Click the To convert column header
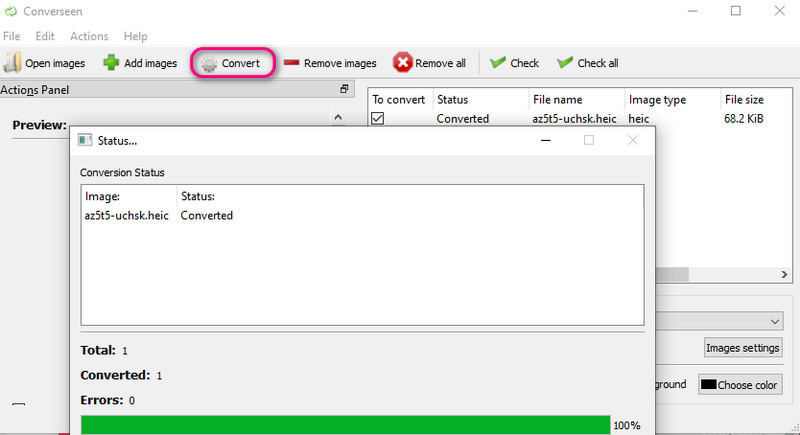Screen dimensions: 800x435 [x=398, y=99]
